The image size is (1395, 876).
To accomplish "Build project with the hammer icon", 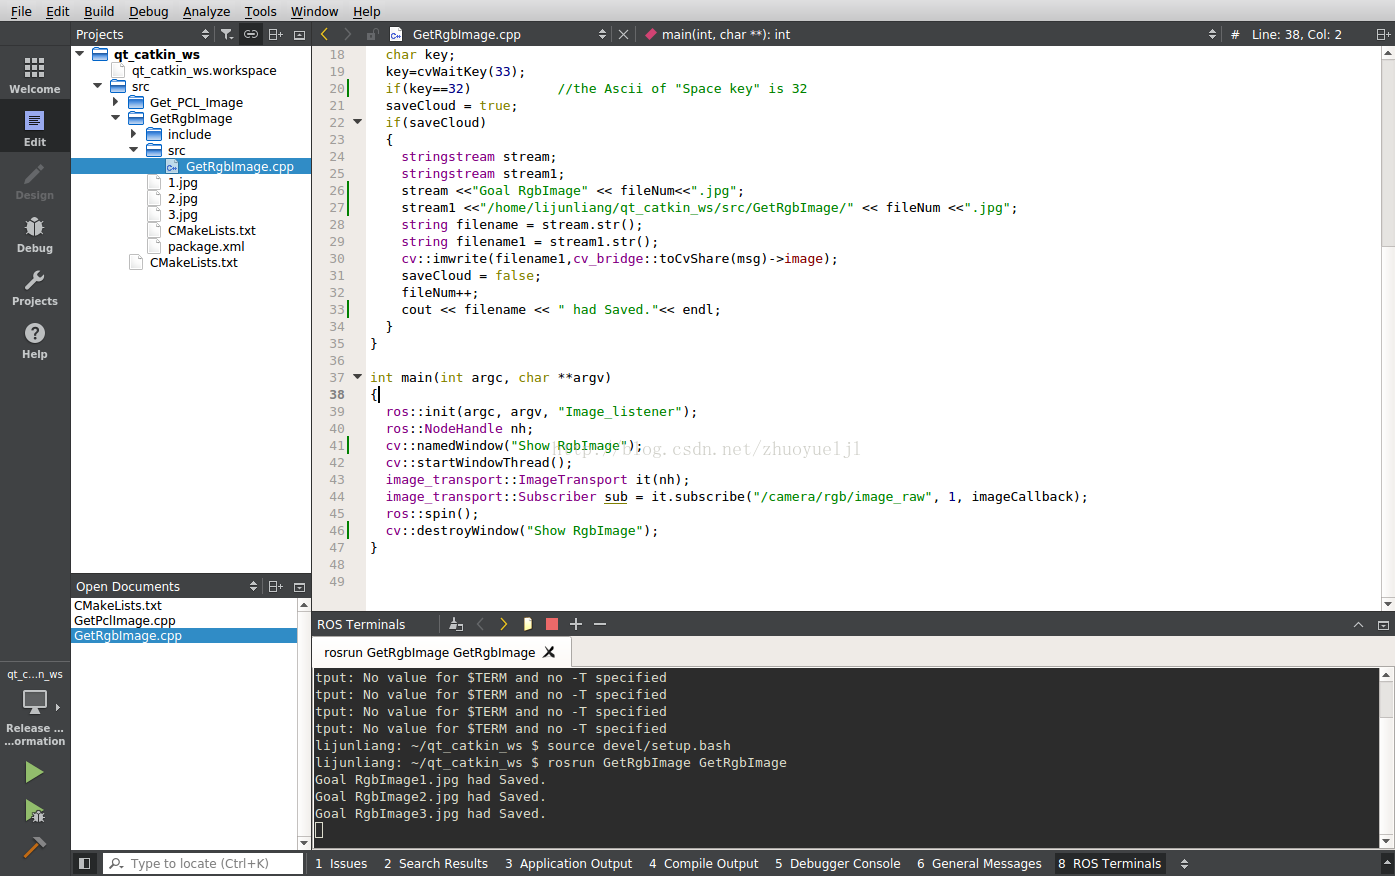I will point(34,848).
